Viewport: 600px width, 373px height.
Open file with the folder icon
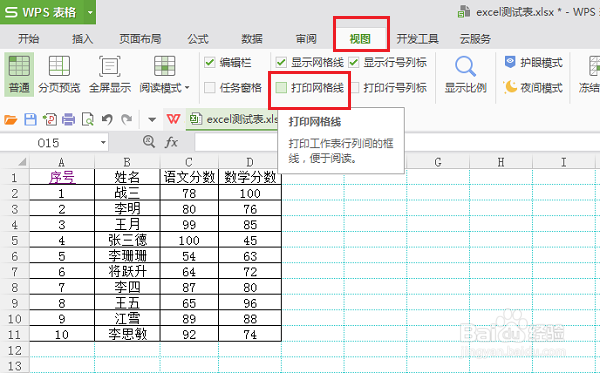point(11,120)
